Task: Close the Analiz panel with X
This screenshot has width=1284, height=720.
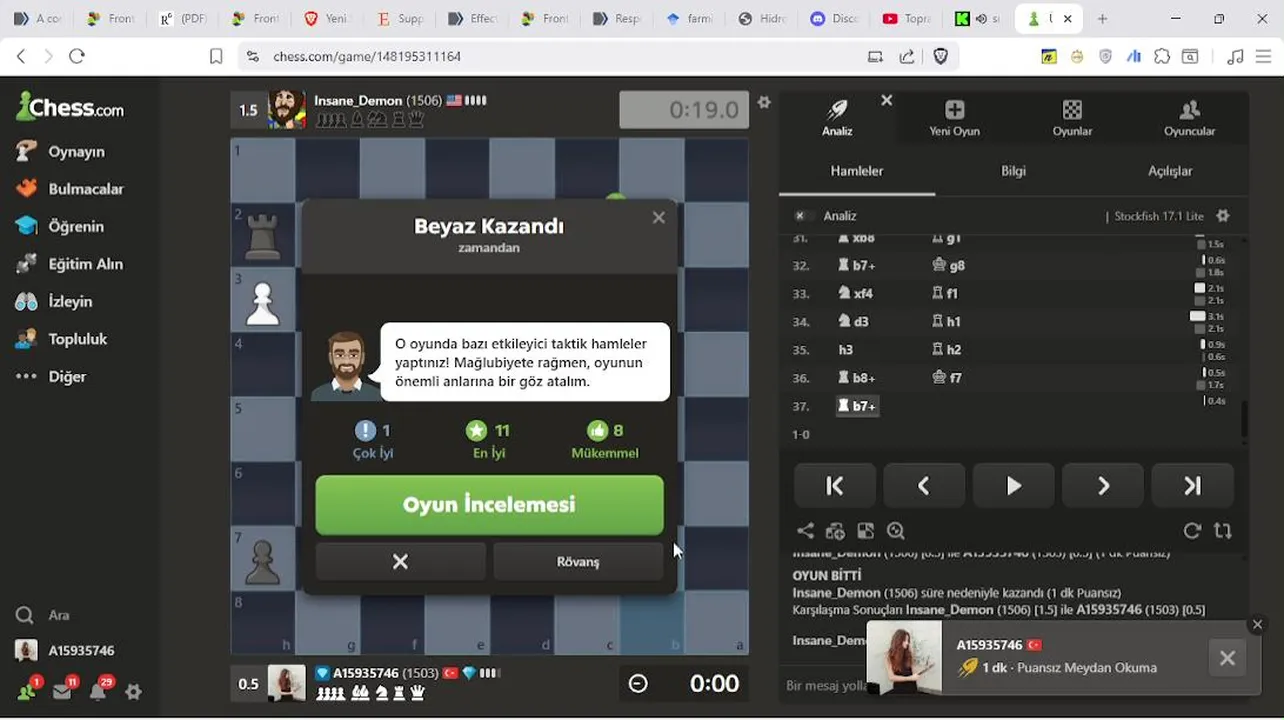Action: click(886, 100)
